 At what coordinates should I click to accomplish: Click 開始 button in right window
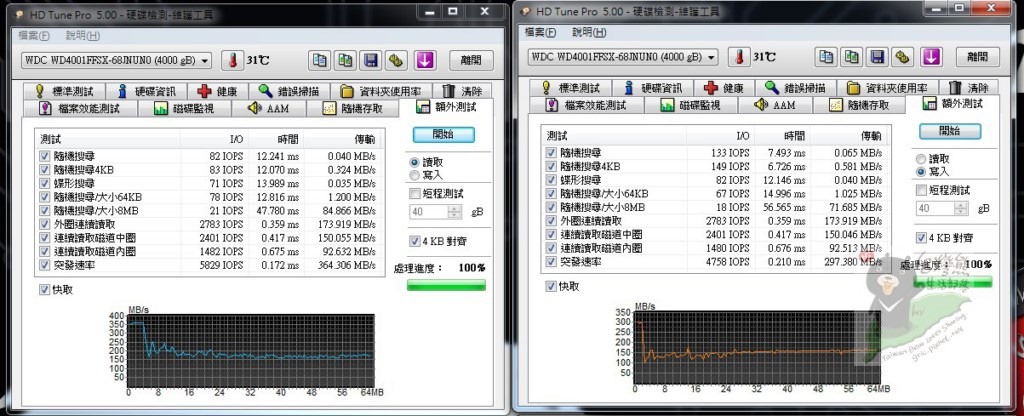point(950,131)
